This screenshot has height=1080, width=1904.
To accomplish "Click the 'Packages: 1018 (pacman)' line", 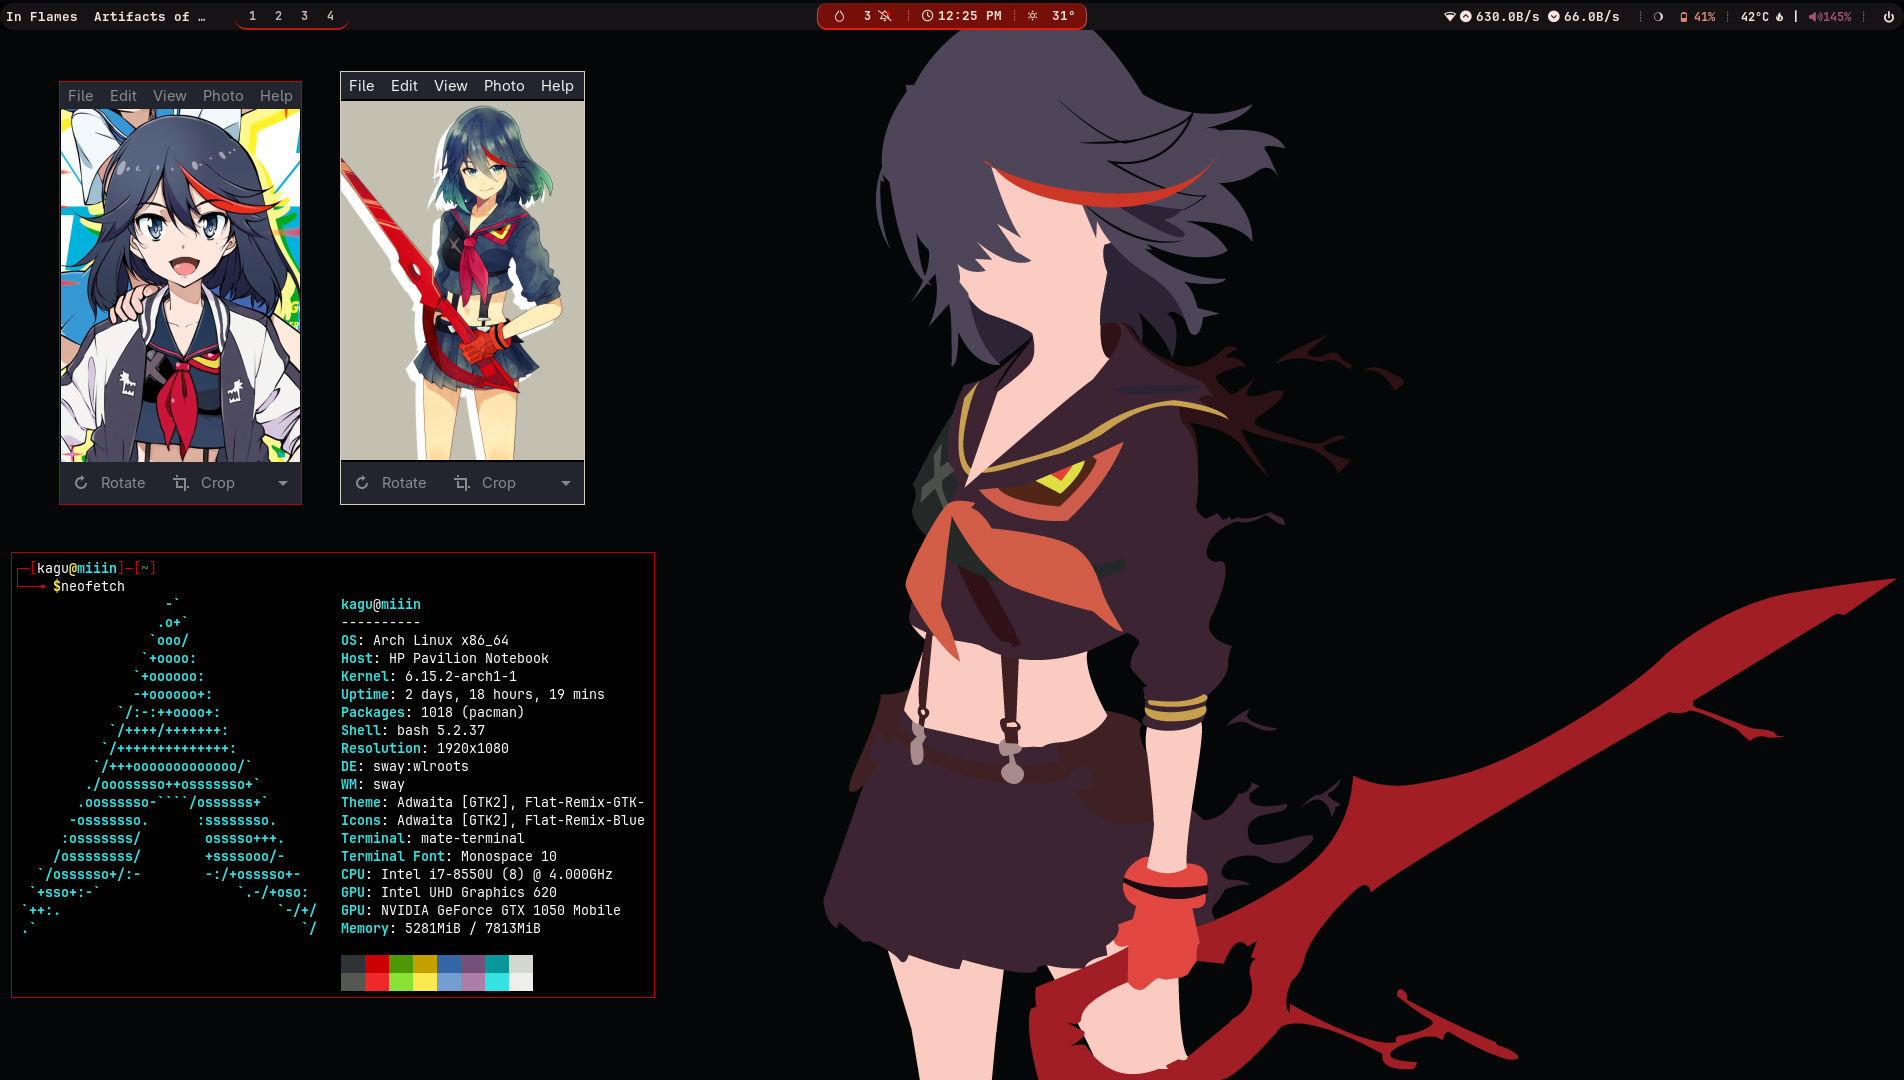I will (433, 713).
